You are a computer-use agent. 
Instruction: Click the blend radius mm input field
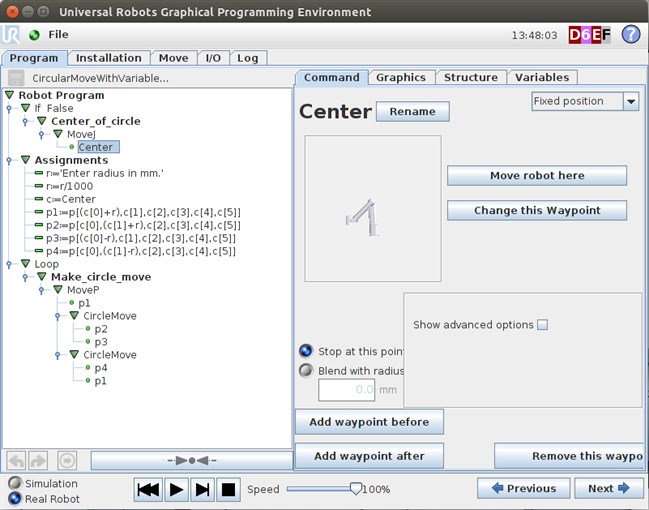tap(346, 390)
